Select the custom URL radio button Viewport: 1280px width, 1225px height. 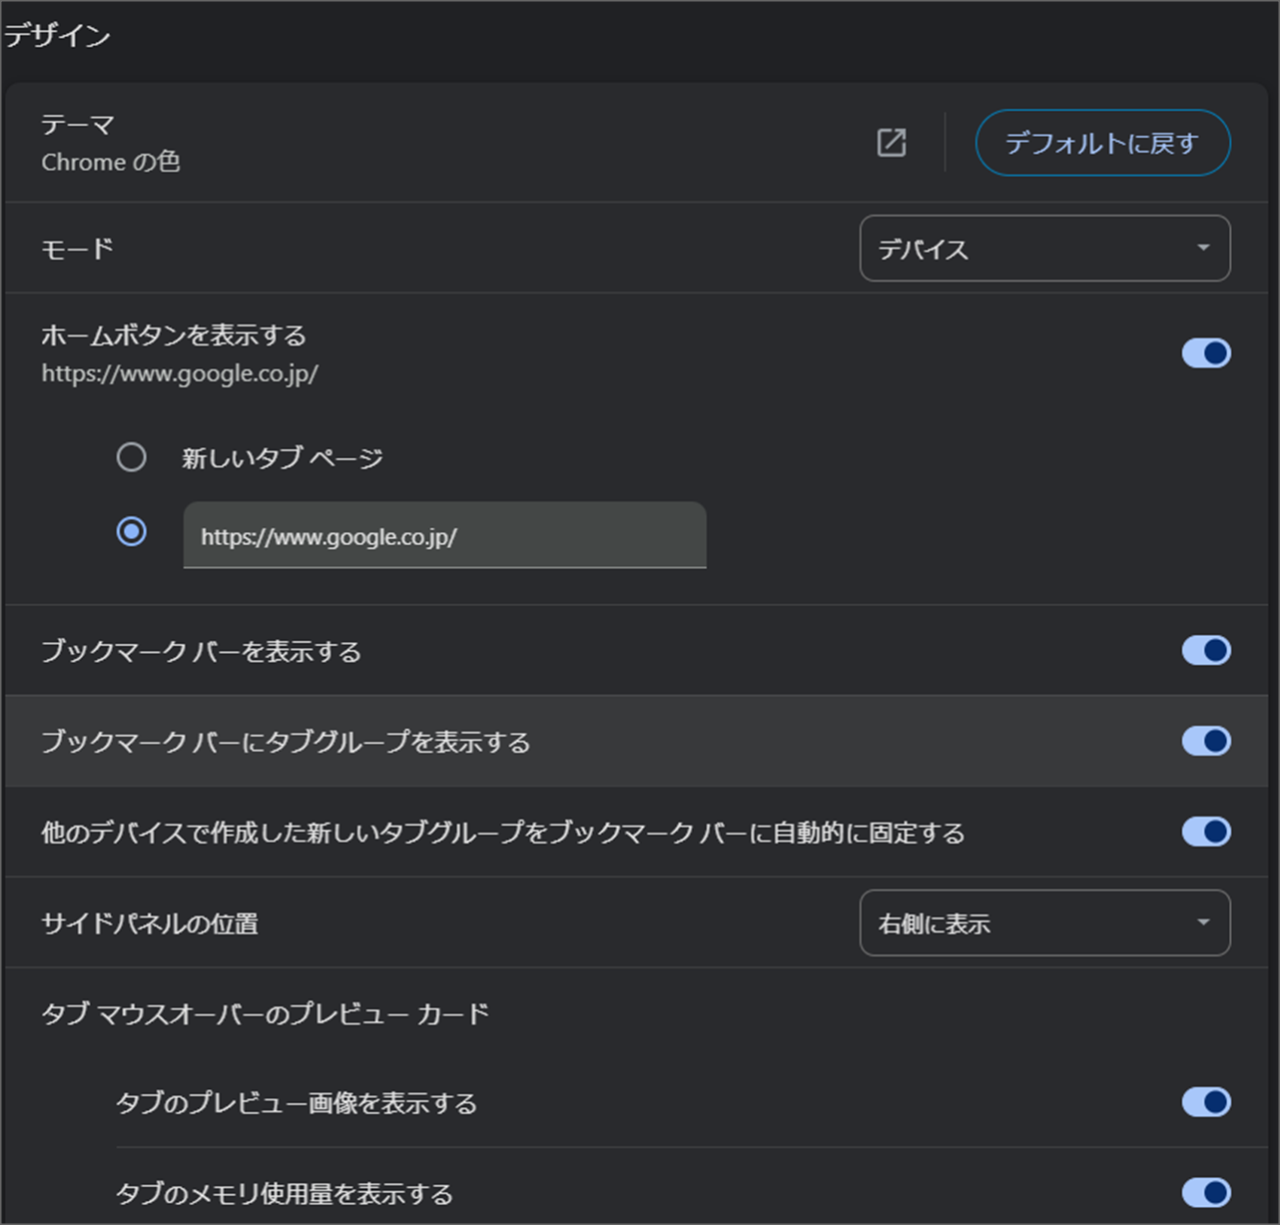pyautogui.click(x=131, y=531)
